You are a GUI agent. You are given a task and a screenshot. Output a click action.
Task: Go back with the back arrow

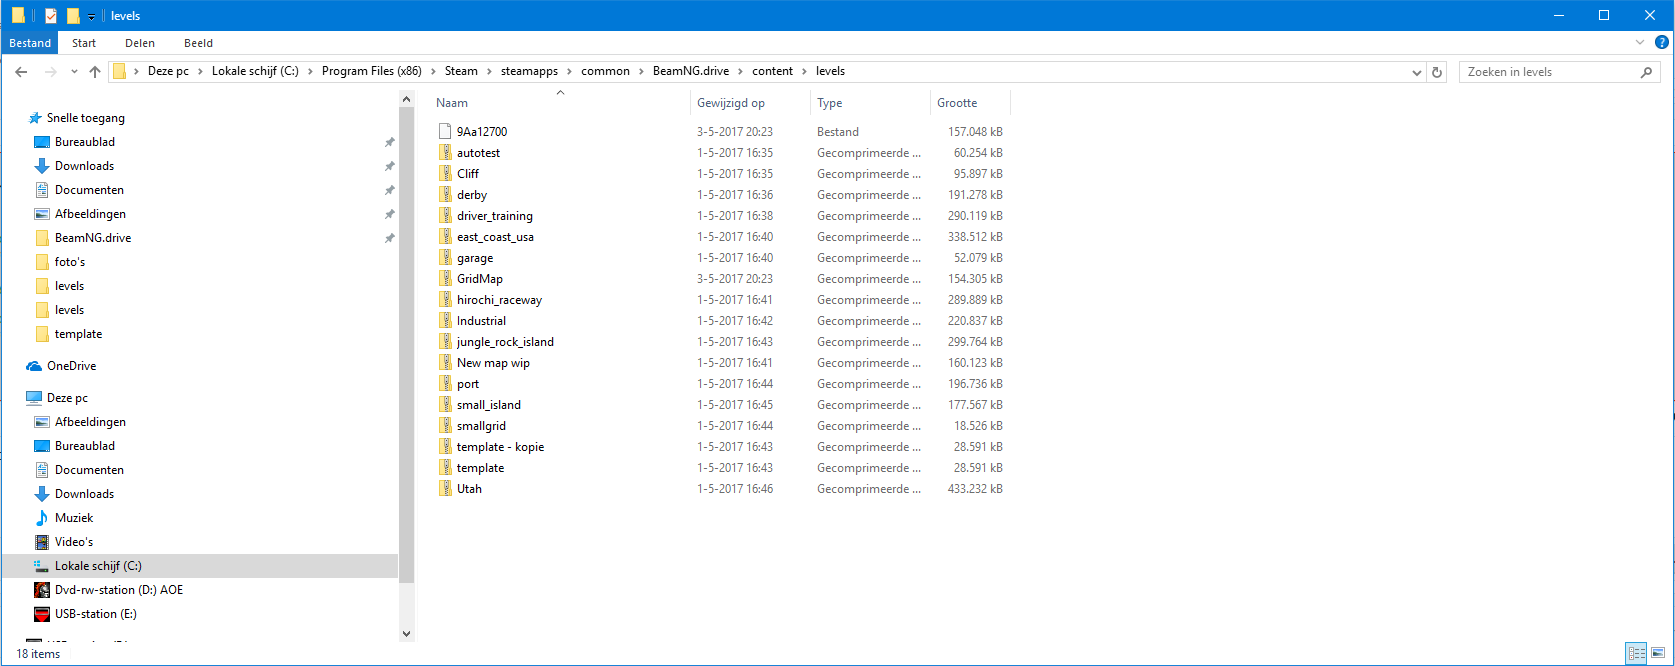(x=21, y=72)
